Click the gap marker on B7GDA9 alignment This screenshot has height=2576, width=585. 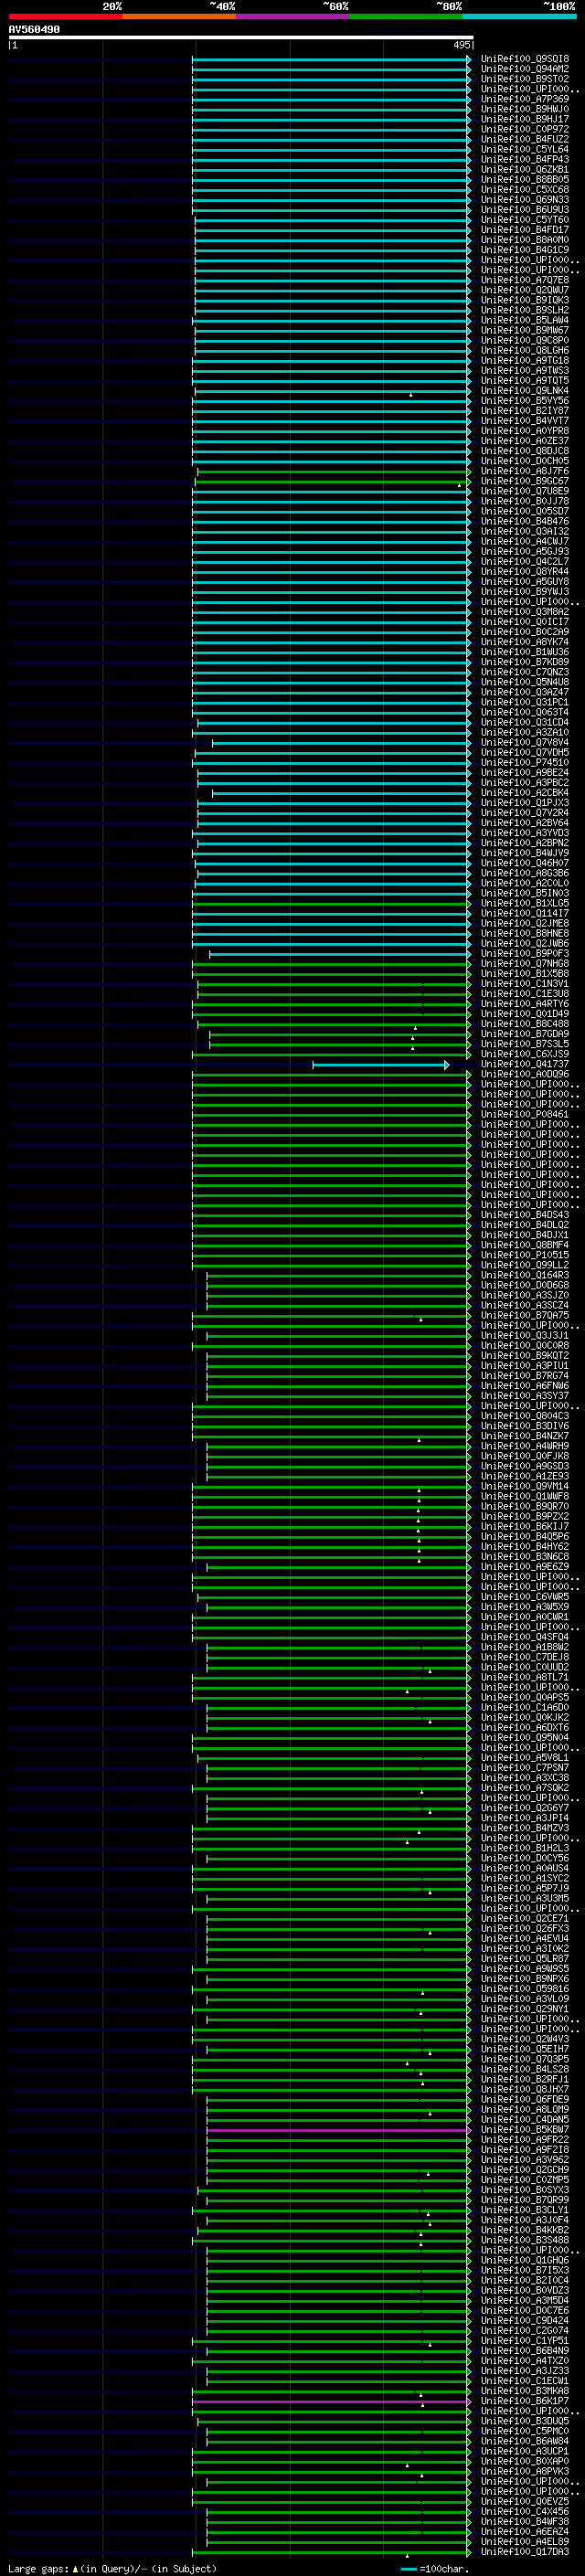coord(412,1038)
